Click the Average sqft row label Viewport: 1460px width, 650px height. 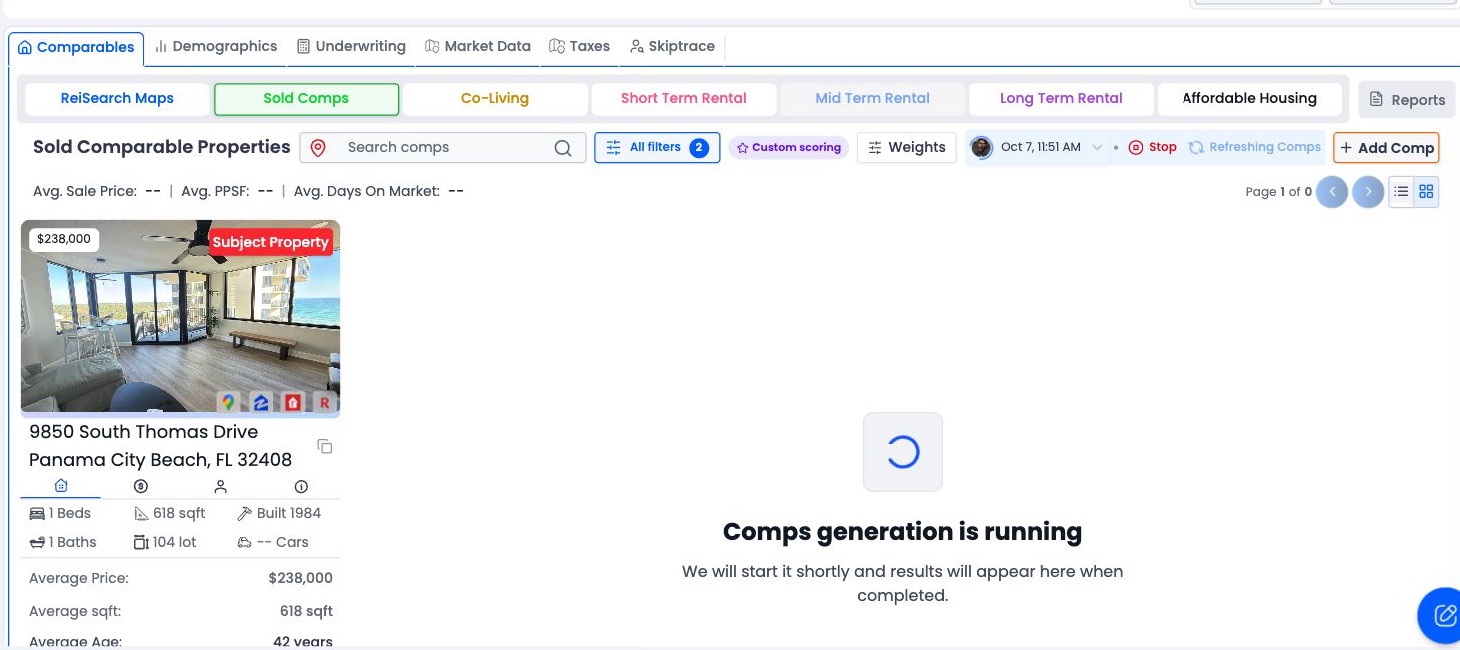[75, 611]
